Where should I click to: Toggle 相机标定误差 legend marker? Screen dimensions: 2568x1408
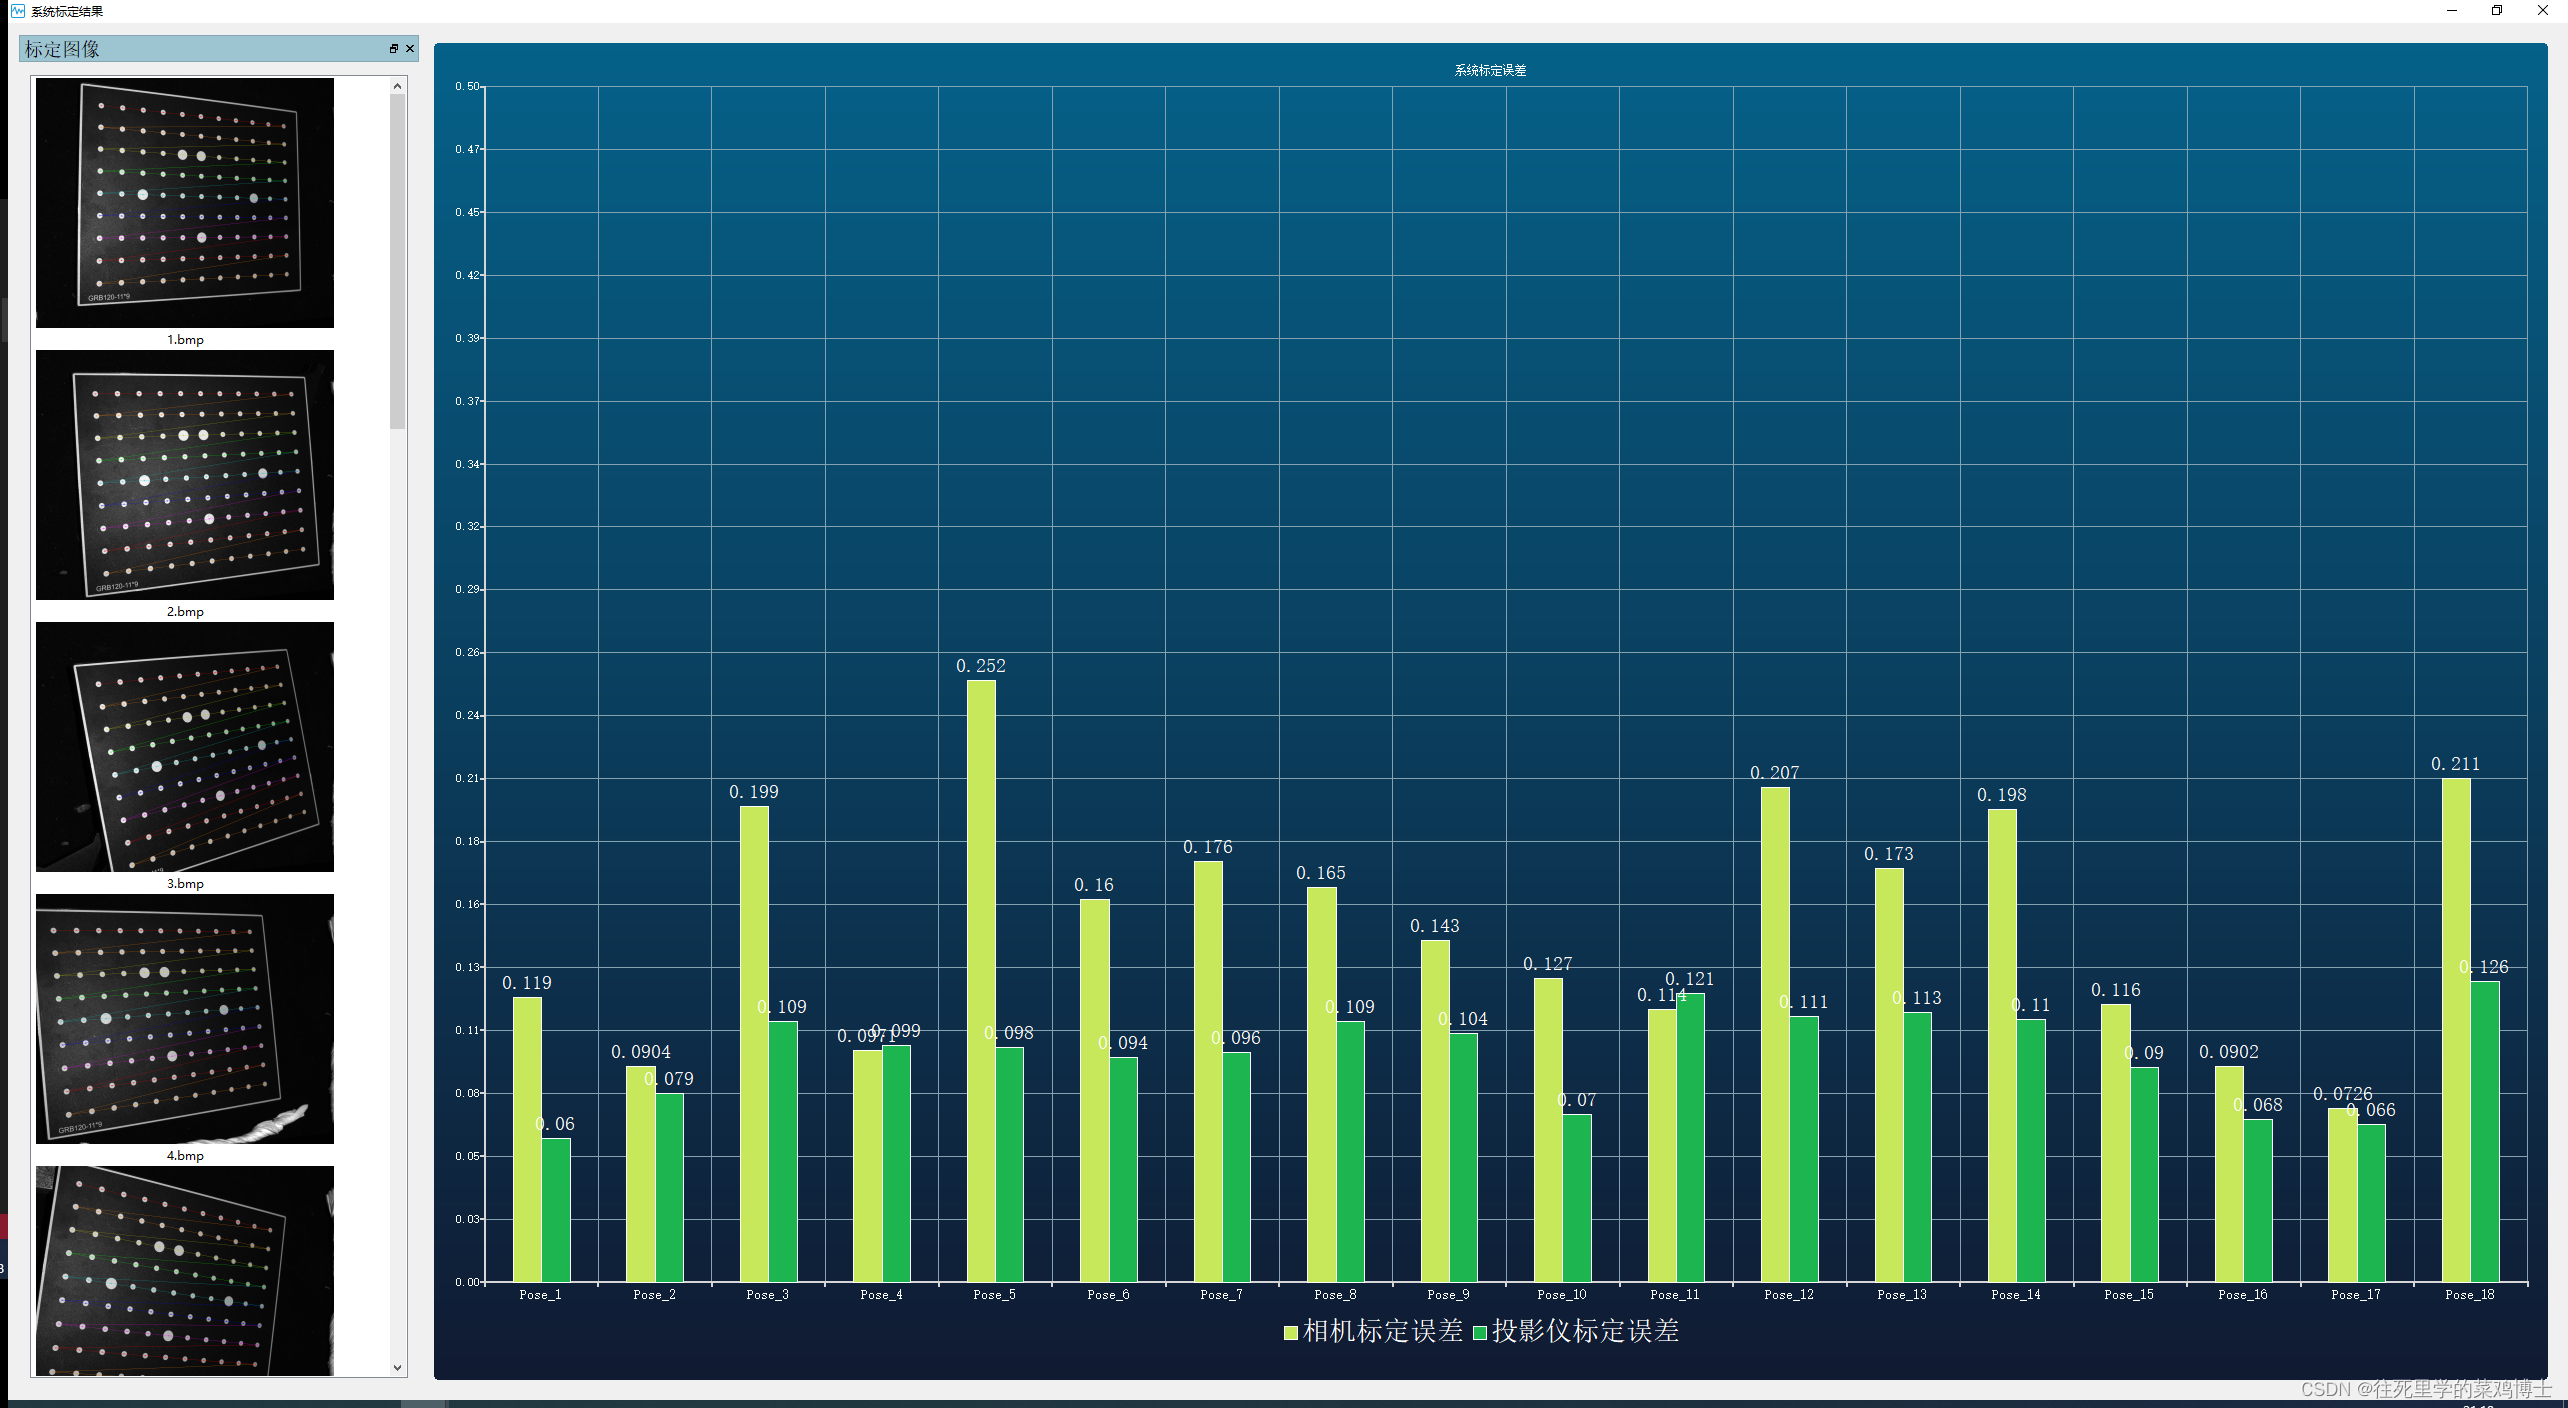(x=1290, y=1333)
